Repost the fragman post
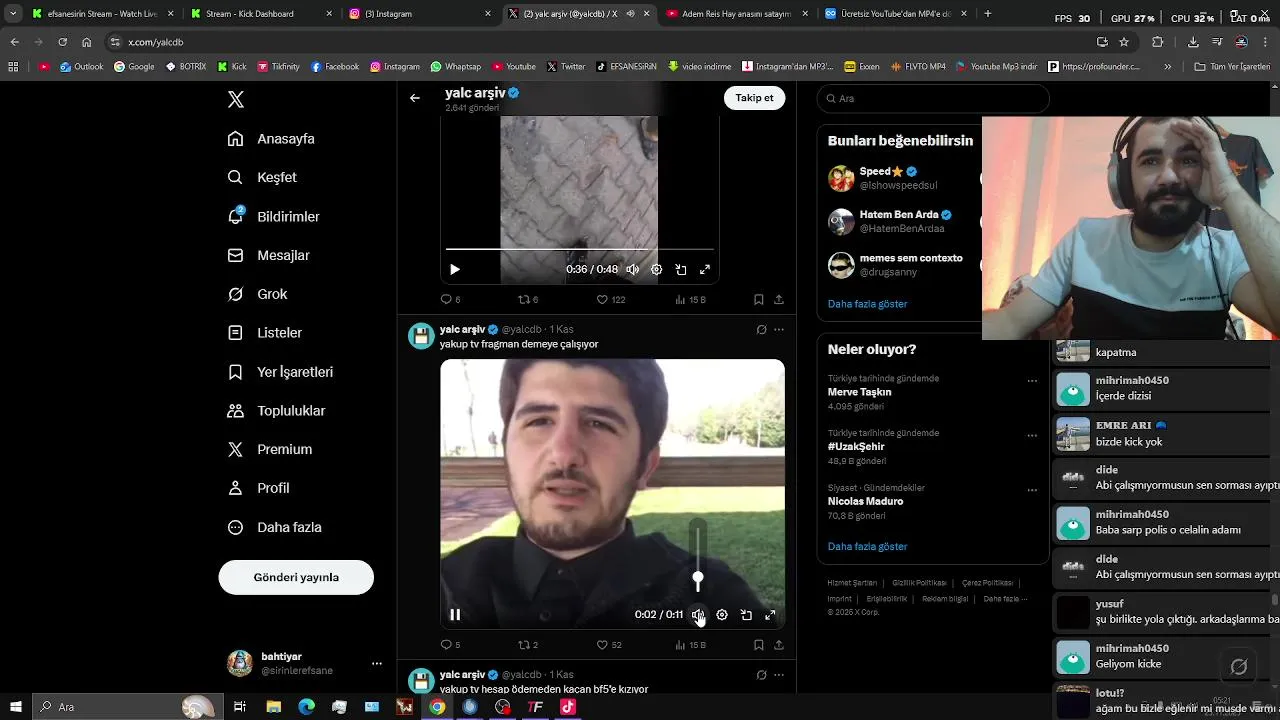1280x720 pixels. [x=528, y=645]
